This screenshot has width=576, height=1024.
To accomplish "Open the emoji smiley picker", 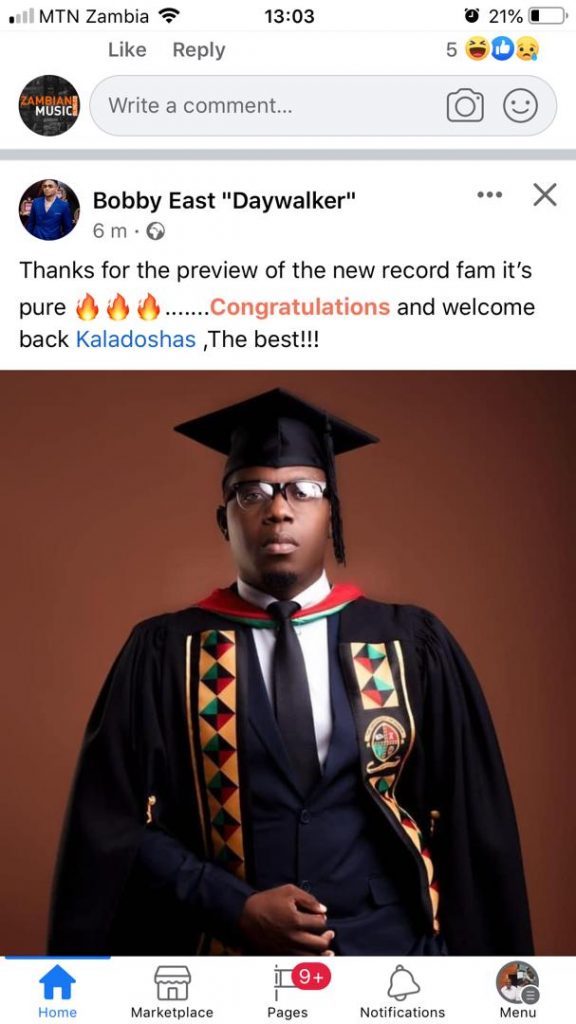I will click(520, 106).
